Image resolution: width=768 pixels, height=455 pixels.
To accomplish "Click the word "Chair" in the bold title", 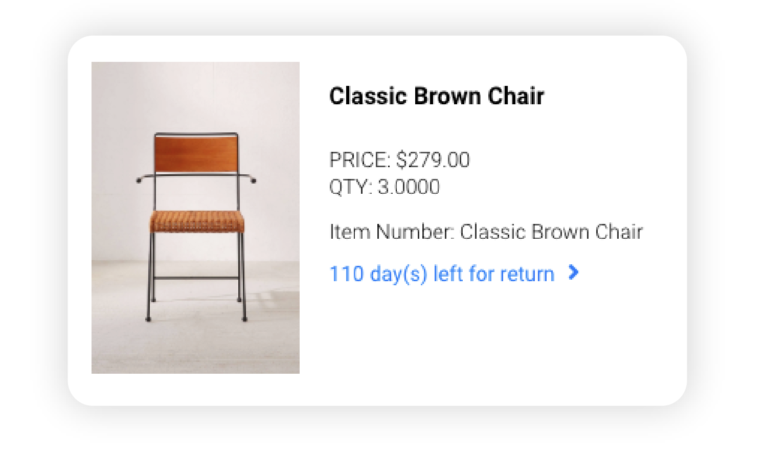I will tap(516, 96).
